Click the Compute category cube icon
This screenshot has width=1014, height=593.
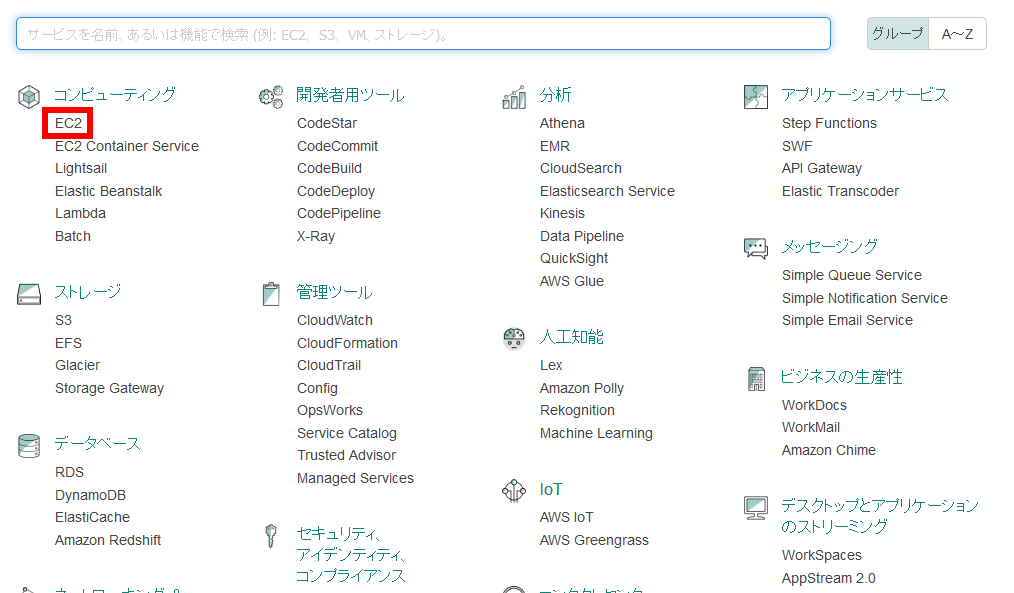[28, 97]
